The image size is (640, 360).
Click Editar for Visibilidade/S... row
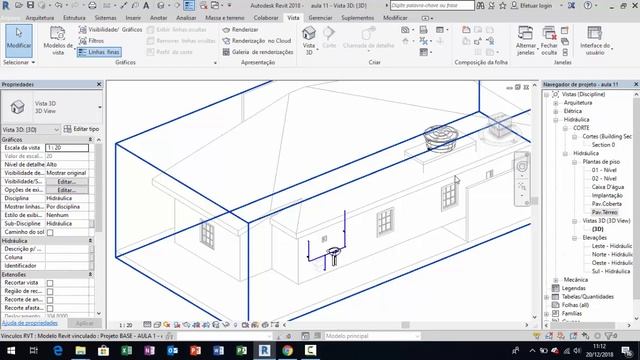67,182
